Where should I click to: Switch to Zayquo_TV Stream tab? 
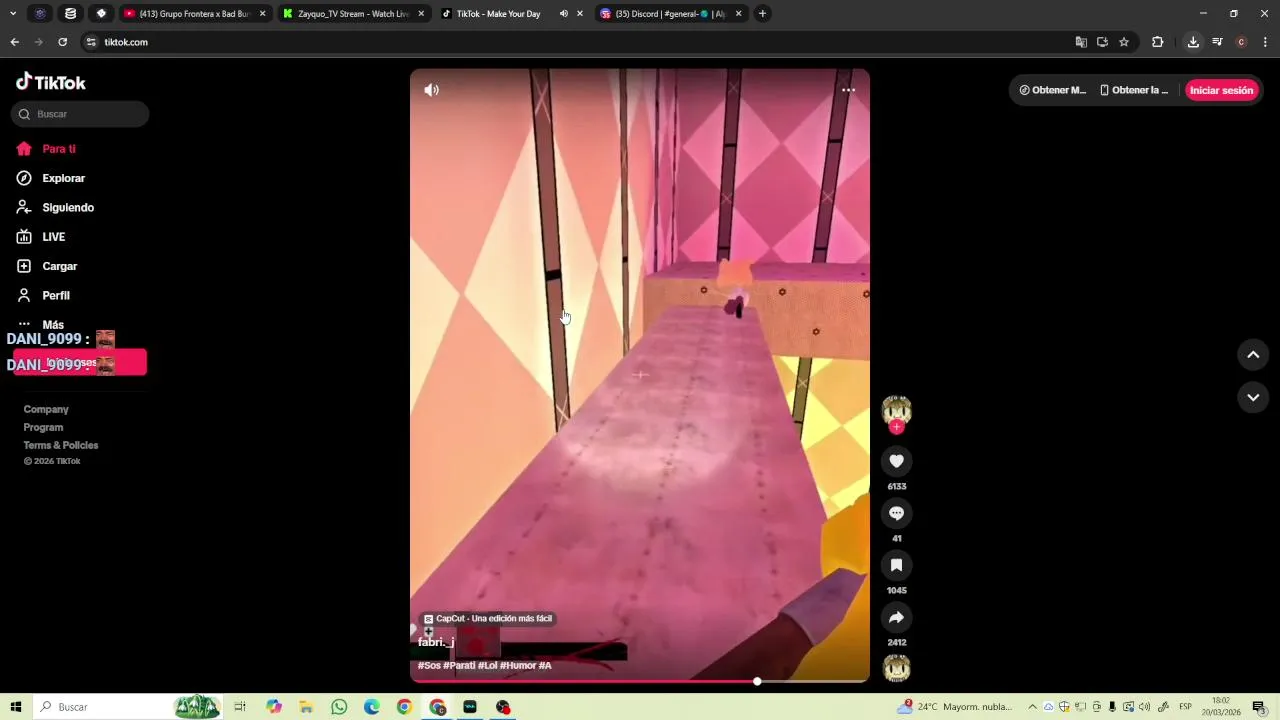point(354,14)
